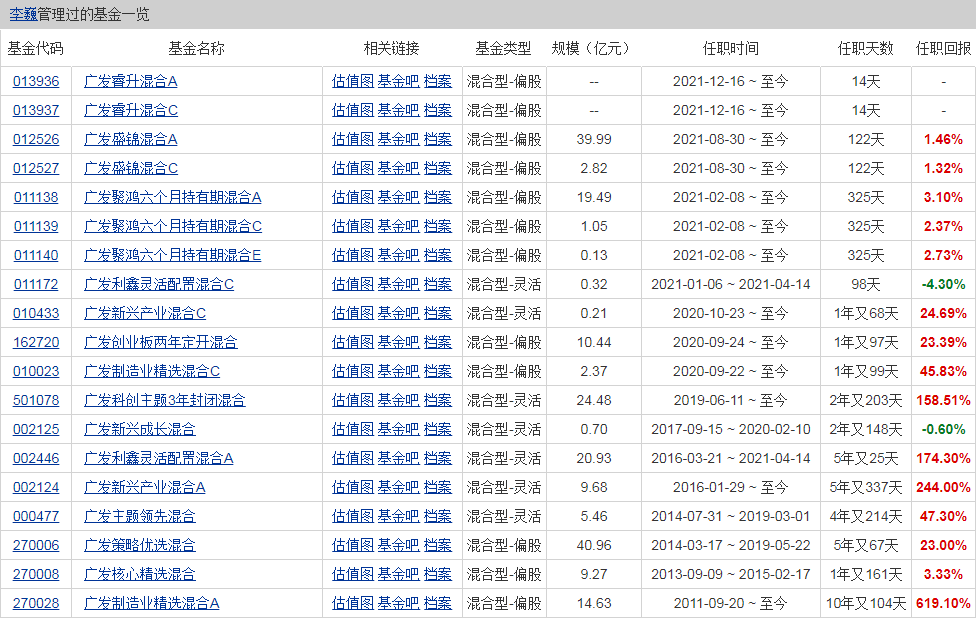Screen dimensions: 979x621
Task: Open fund name 广发睿升混合C
Action: (131, 111)
